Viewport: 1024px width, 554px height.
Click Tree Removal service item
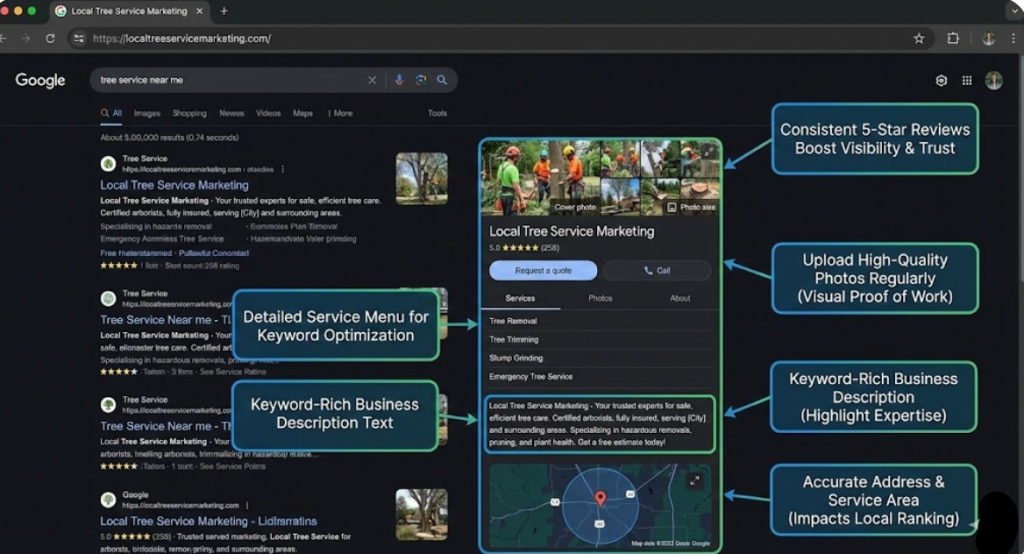point(513,321)
